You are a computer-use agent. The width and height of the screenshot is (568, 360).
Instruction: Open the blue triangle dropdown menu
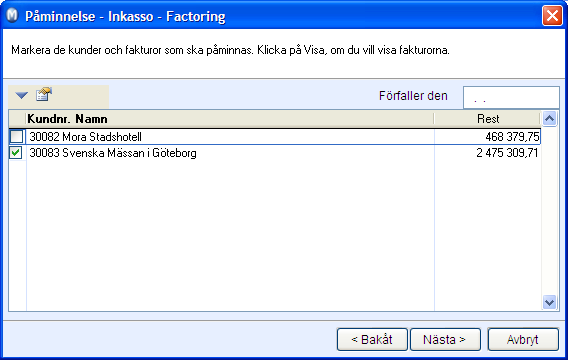click(x=22, y=96)
